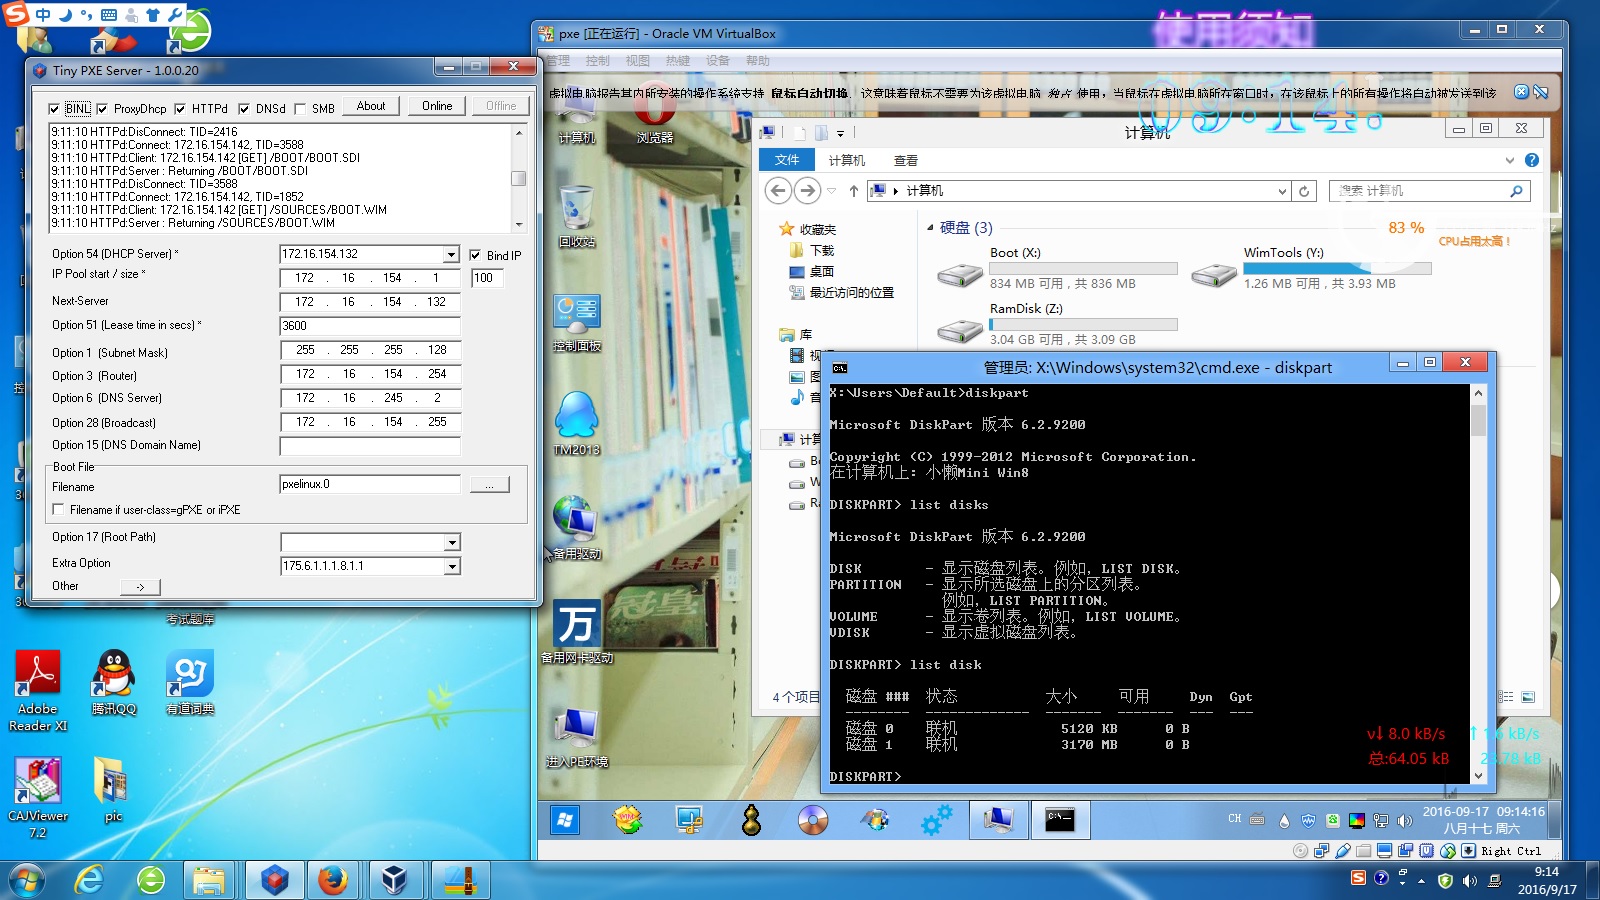Viewport: 1600px width, 900px height.
Task: Open VirtualBox View menu
Action: click(638, 61)
